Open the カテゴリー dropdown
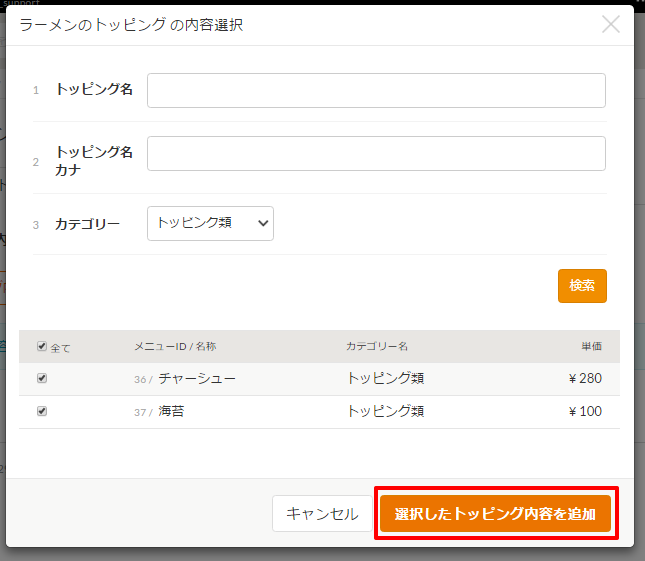Screen dimensions: 645x561 pyautogui.click(x=210, y=224)
